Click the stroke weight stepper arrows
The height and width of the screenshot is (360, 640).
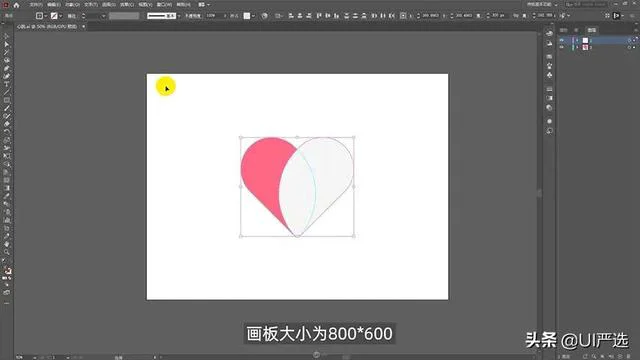click(84, 16)
